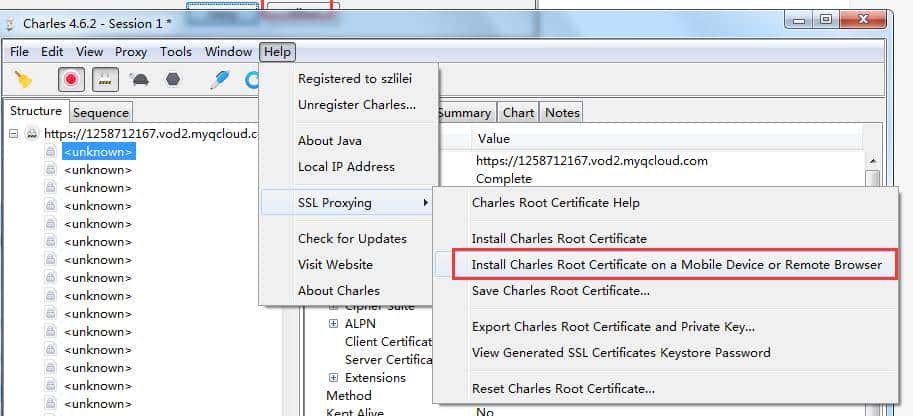The width and height of the screenshot is (913, 416).
Task: Click the overview vertical scrollbar thumb
Action: coord(873,178)
